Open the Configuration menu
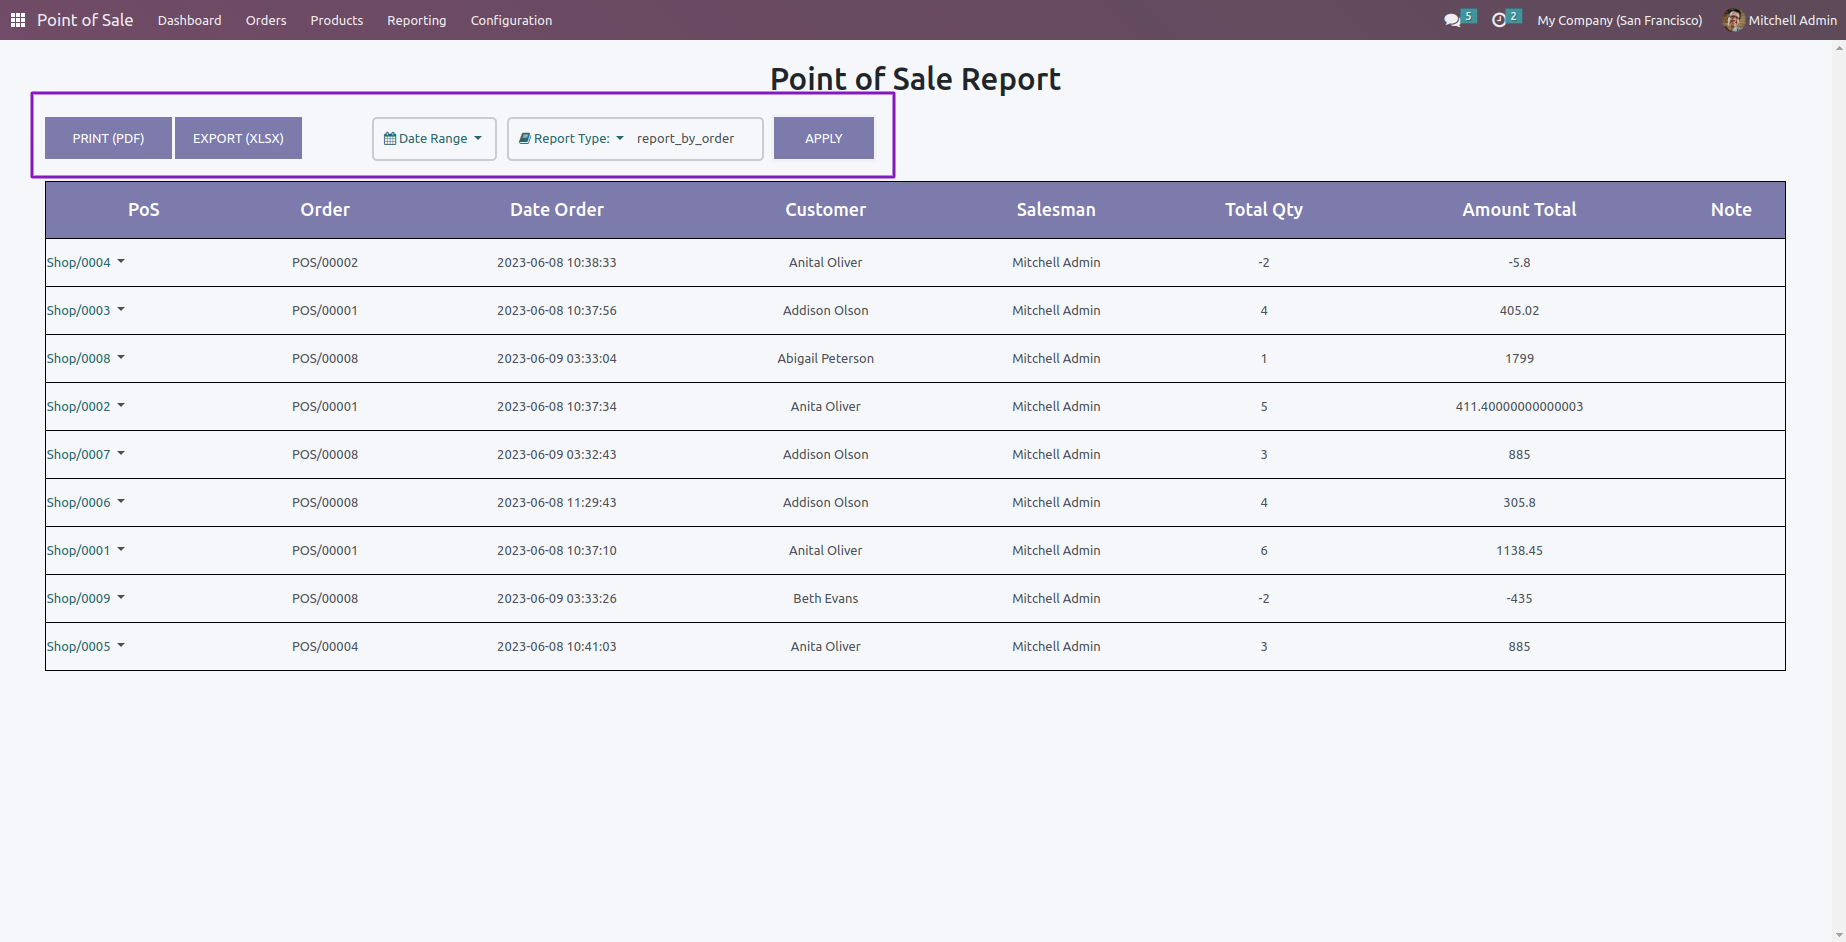1846x942 pixels. click(x=511, y=20)
